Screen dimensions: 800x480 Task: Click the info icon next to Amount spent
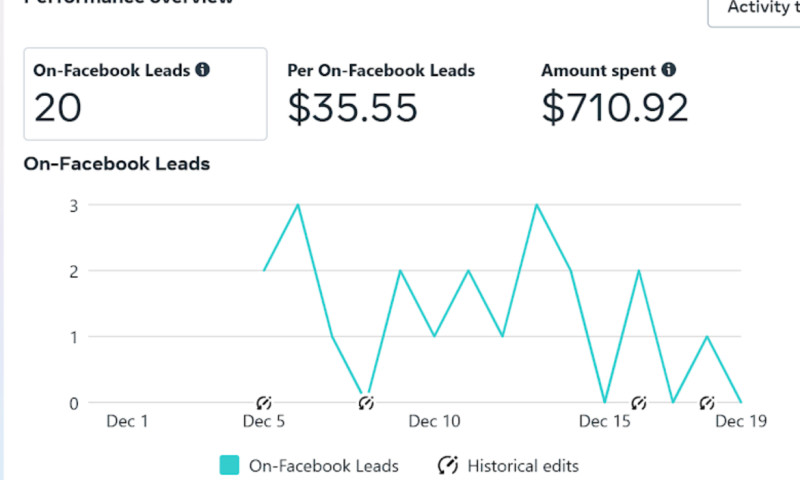pos(668,71)
